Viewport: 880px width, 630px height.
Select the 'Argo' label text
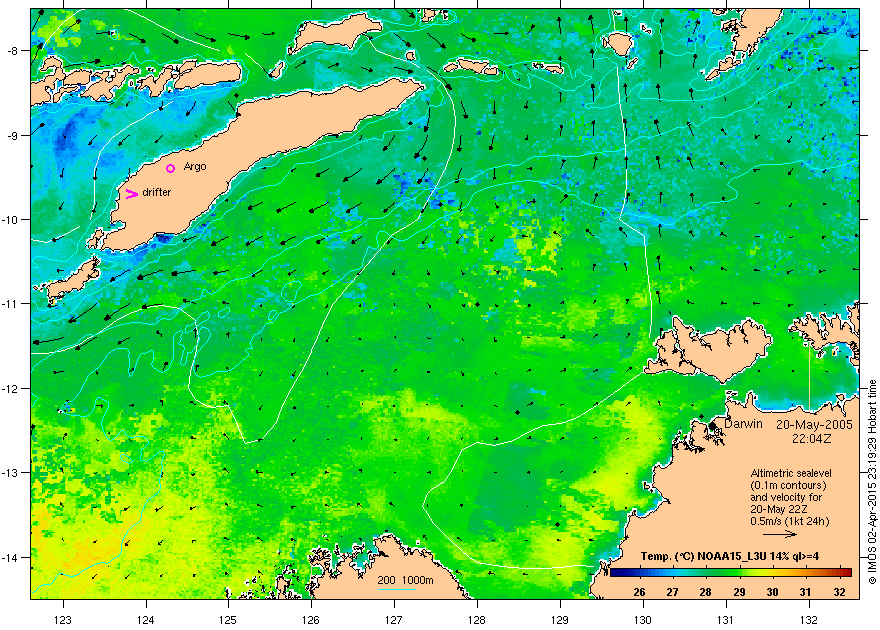pyautogui.click(x=195, y=167)
